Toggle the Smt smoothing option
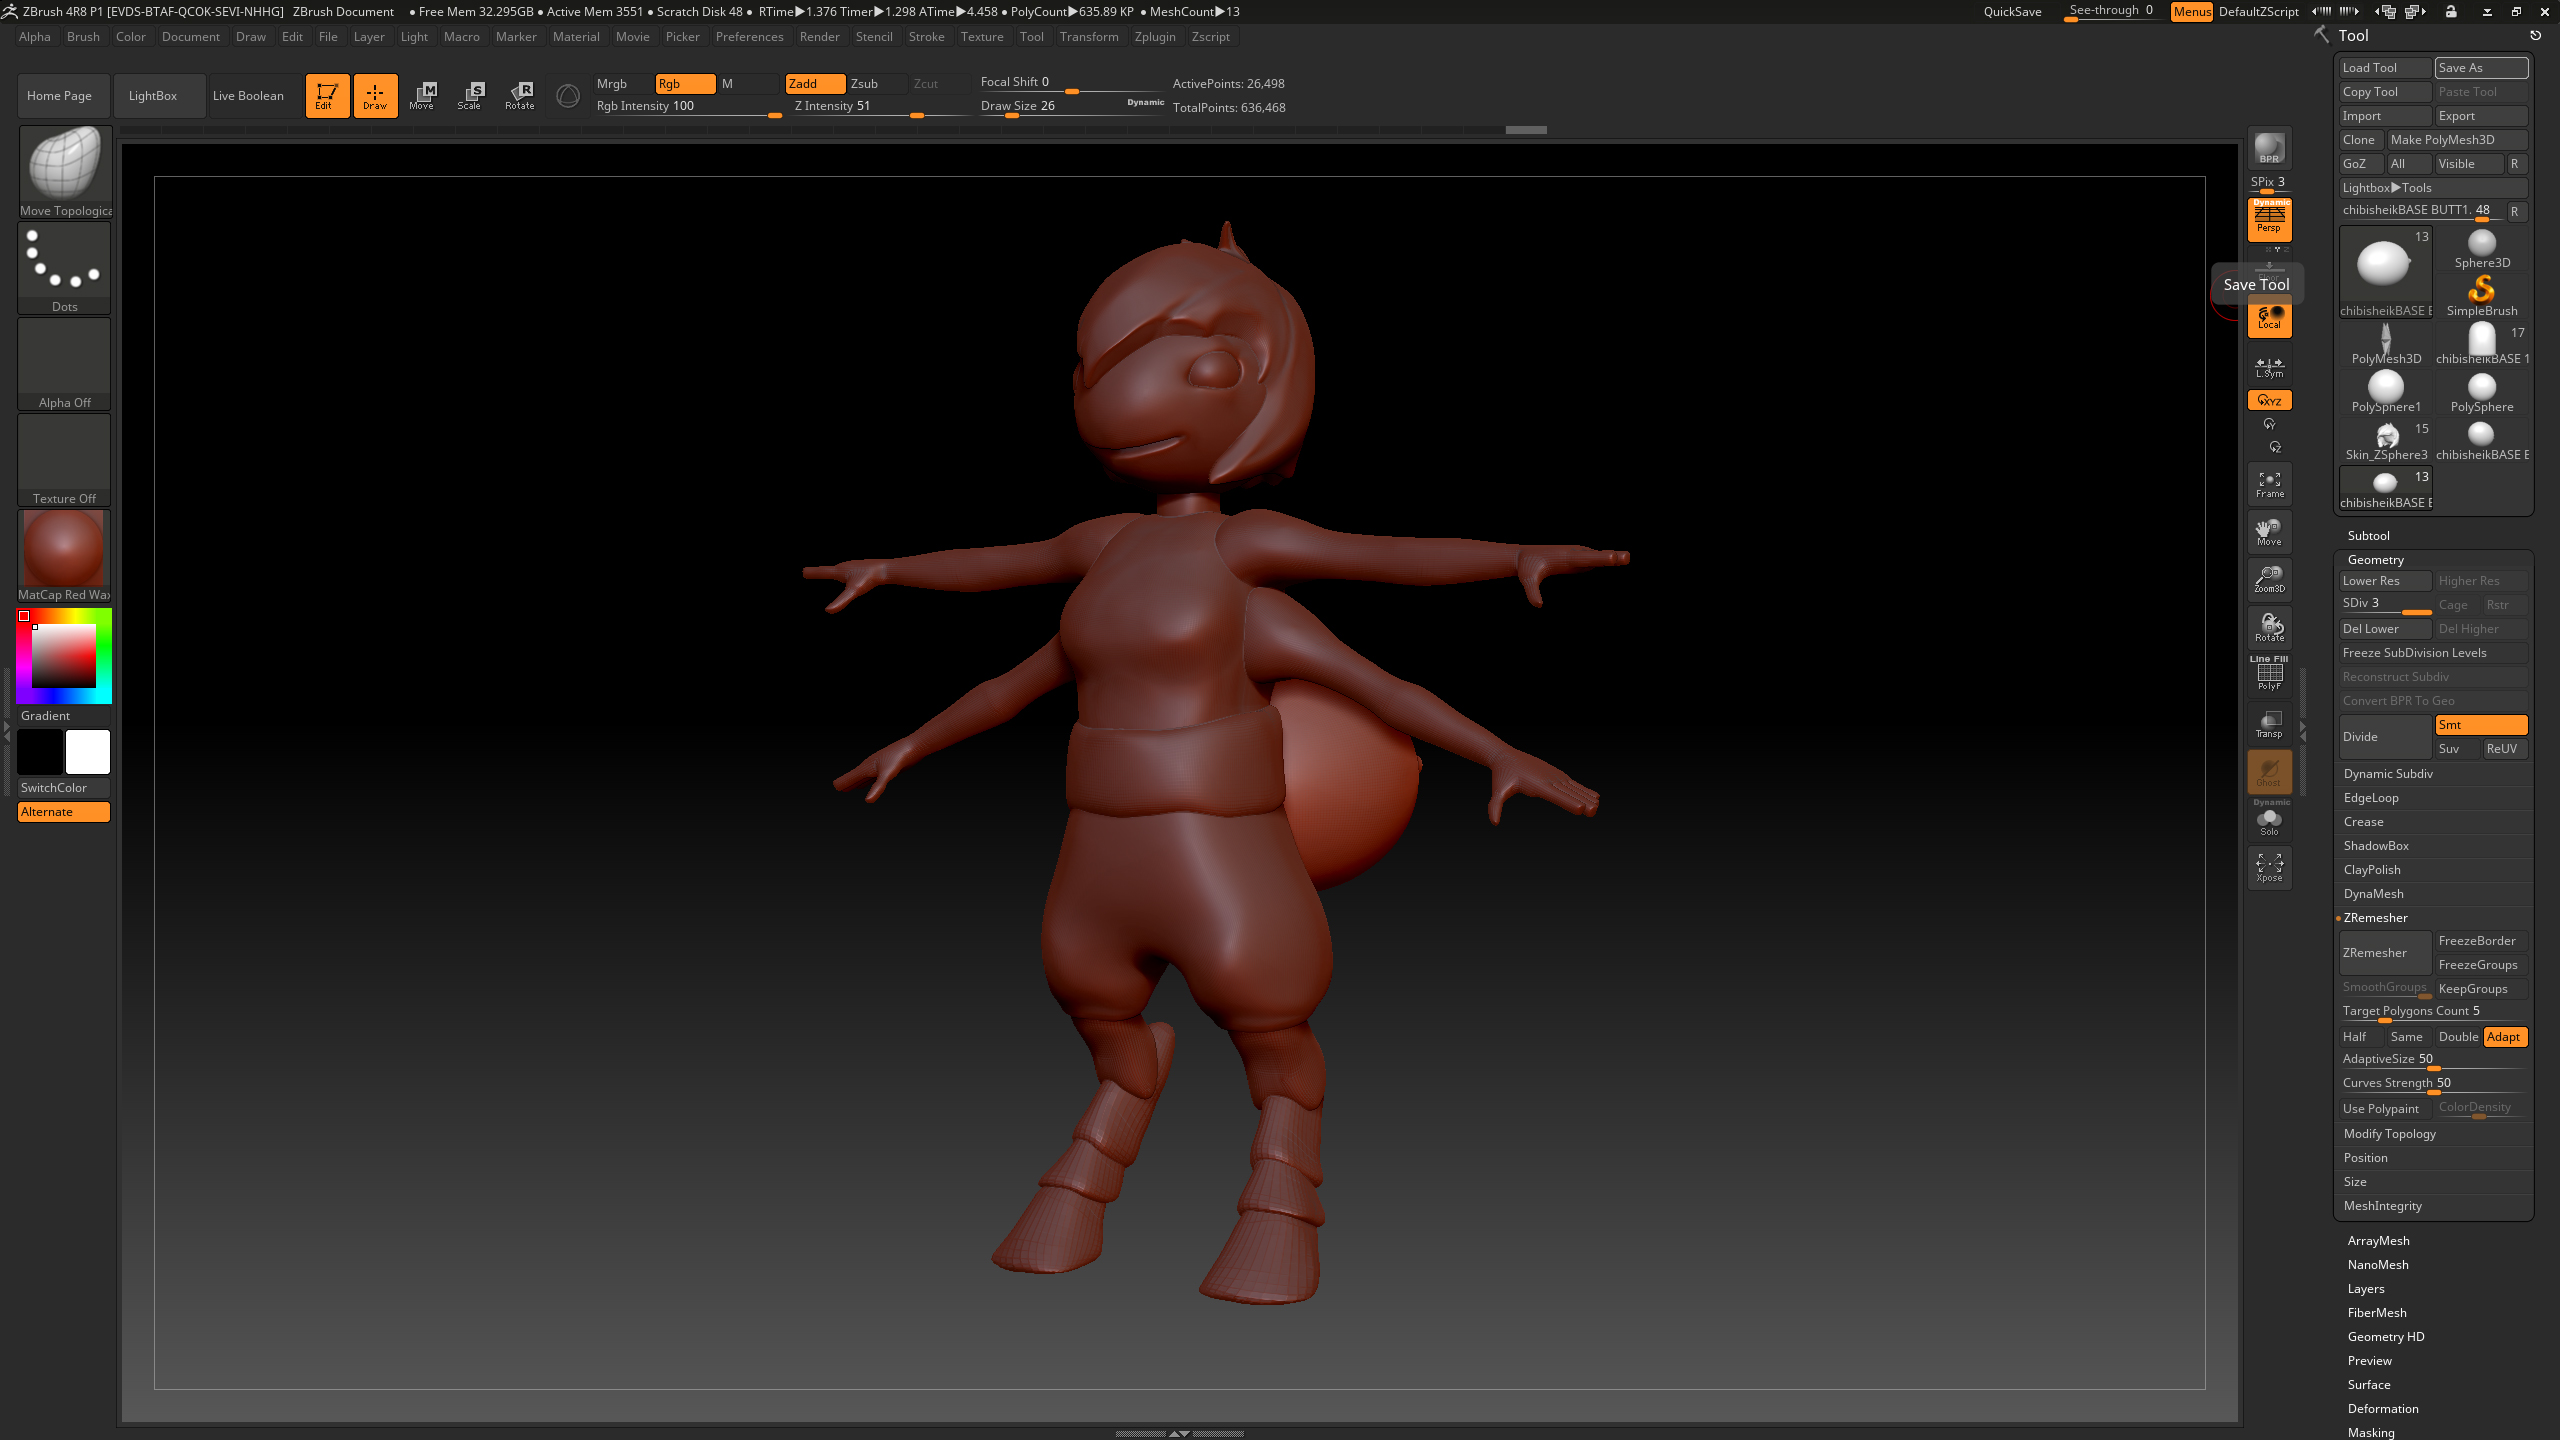Screen dimensions: 2560x1440 [x=2480, y=725]
